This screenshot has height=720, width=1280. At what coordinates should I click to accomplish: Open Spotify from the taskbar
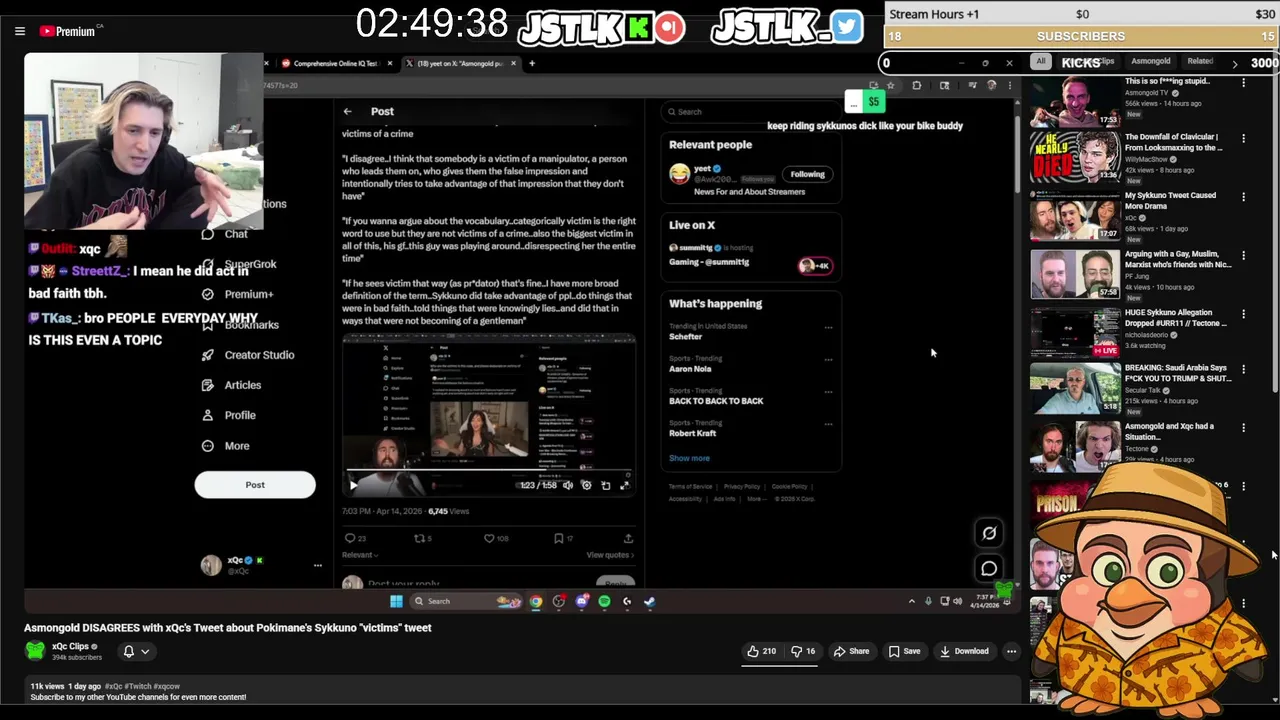[x=604, y=601]
